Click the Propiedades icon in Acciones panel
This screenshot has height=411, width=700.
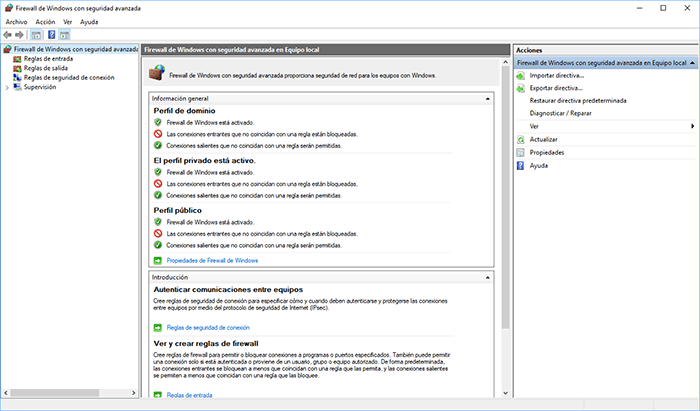pyautogui.click(x=520, y=153)
